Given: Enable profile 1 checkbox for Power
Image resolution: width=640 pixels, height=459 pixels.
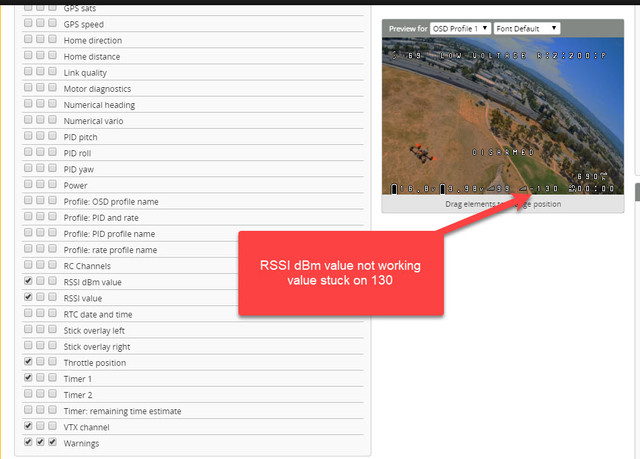Looking at the screenshot, I should [x=28, y=184].
